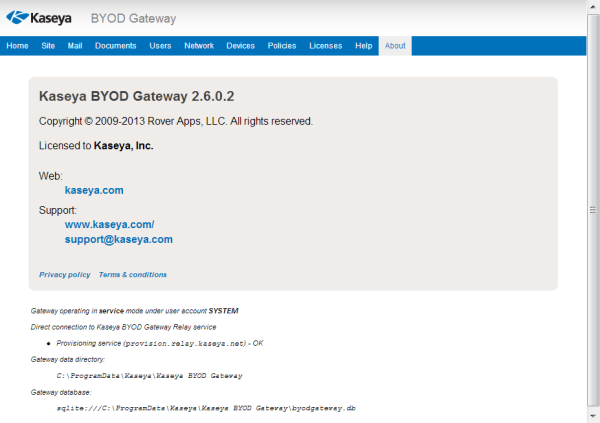
Task: Click the Kaseya logo
Action: pyautogui.click(x=39, y=18)
